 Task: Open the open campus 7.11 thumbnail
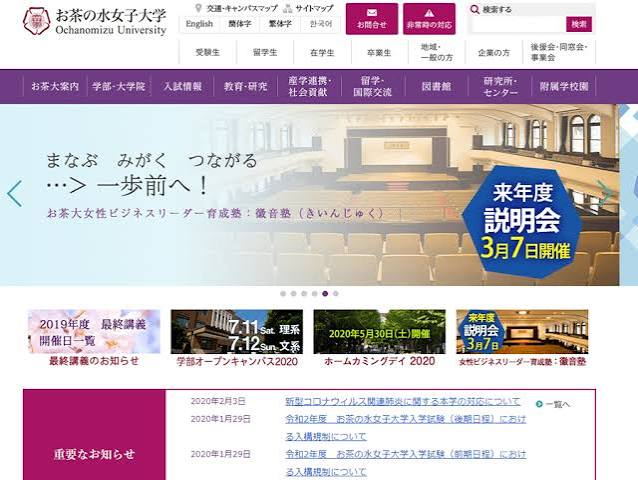point(237,332)
